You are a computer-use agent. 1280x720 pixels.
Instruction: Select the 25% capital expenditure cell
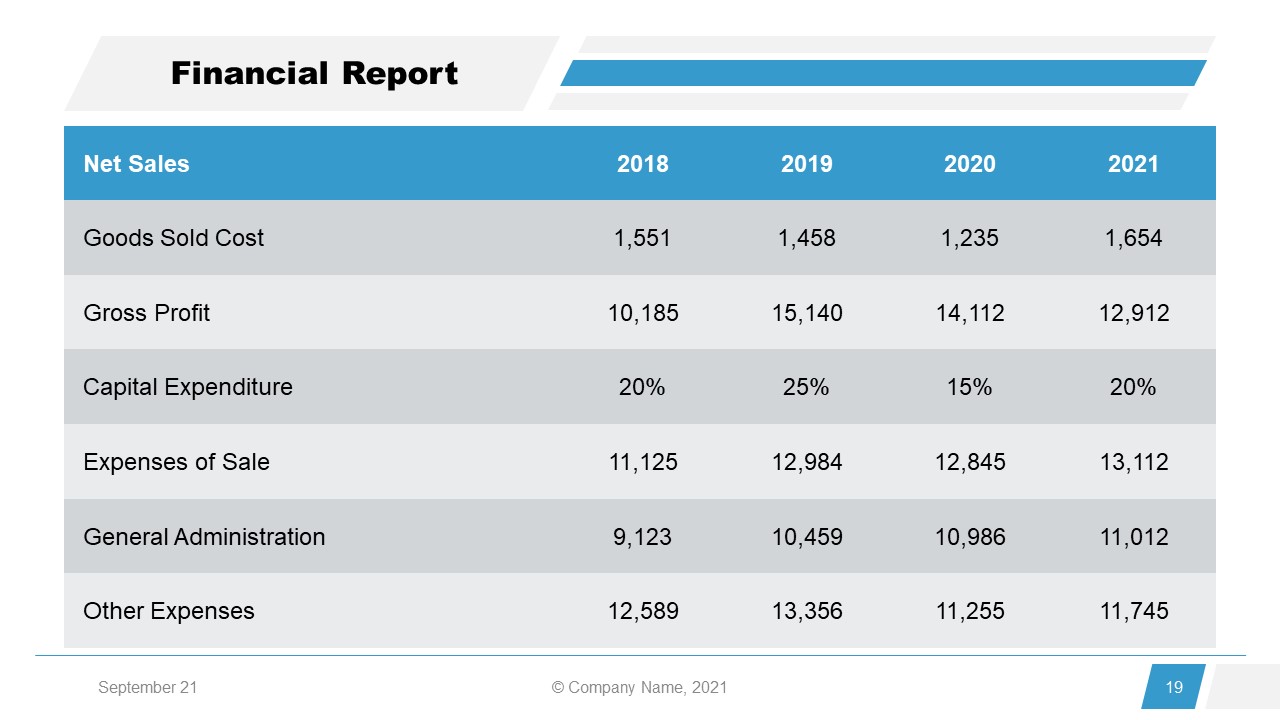click(x=807, y=387)
